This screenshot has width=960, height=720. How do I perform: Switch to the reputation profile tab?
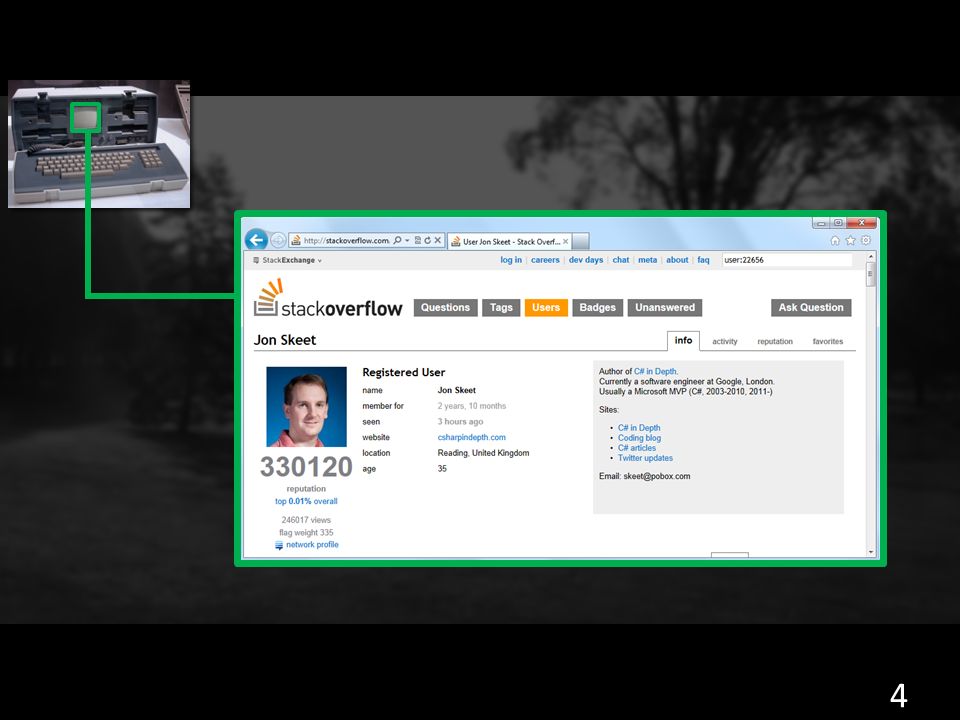coord(775,342)
